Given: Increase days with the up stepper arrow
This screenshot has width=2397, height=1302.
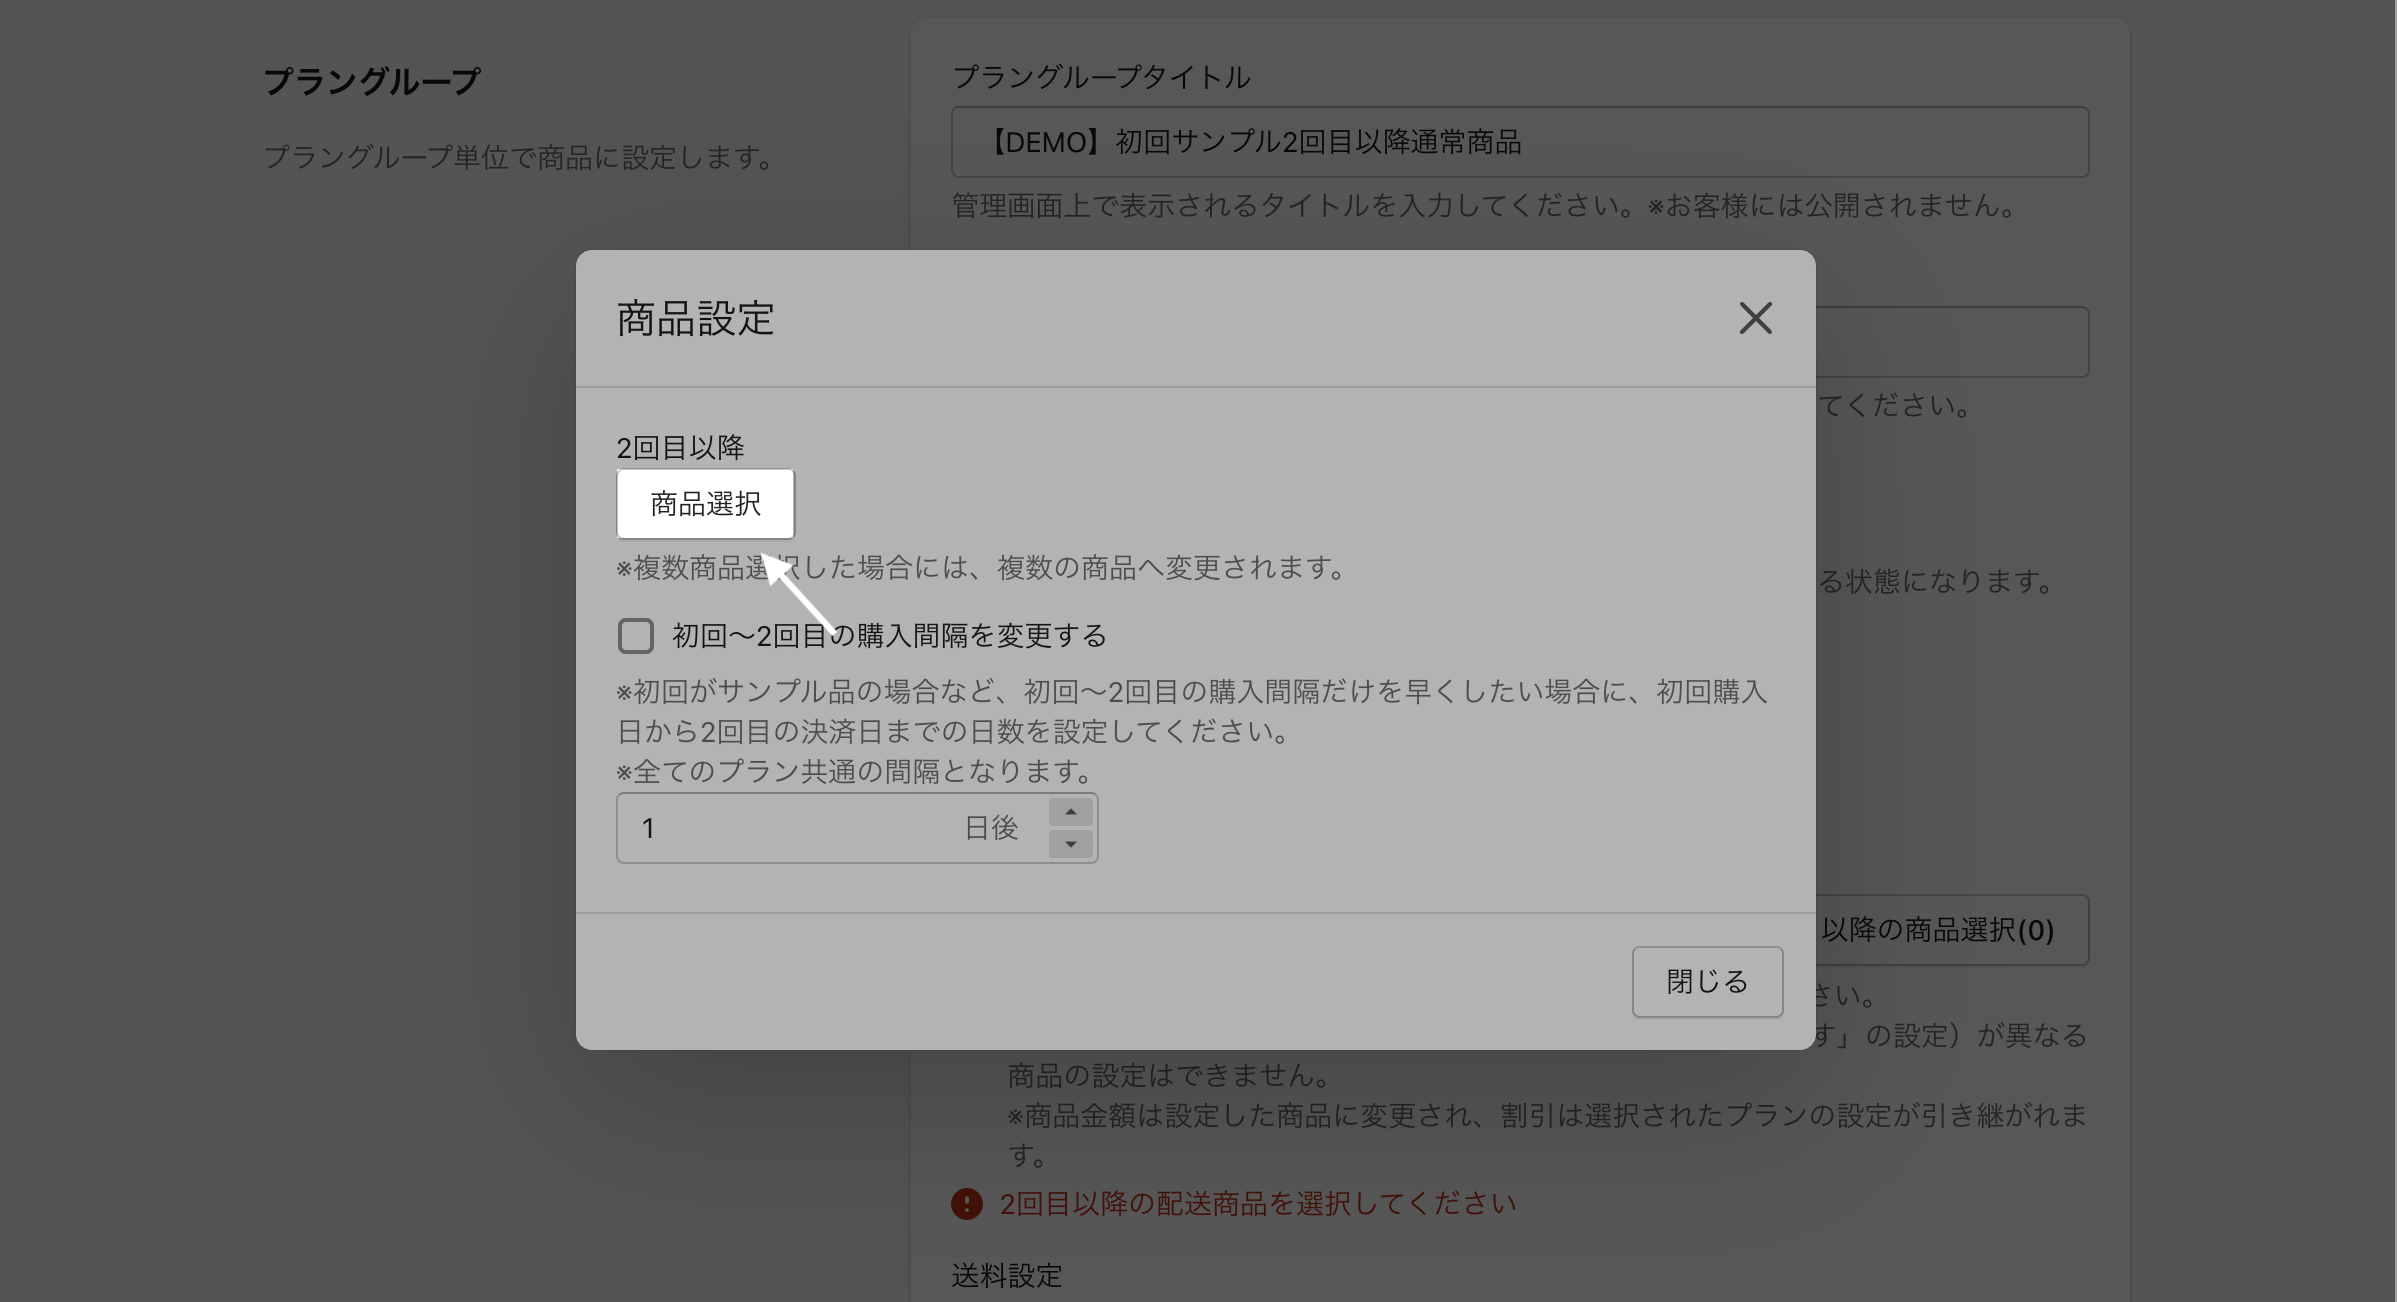Looking at the screenshot, I should (1070, 812).
